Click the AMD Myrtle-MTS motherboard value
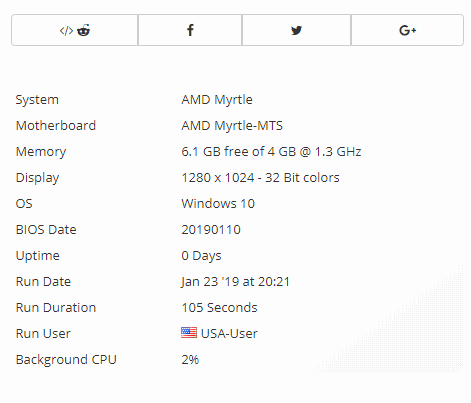Viewport: 471px width, 403px height. click(232, 126)
